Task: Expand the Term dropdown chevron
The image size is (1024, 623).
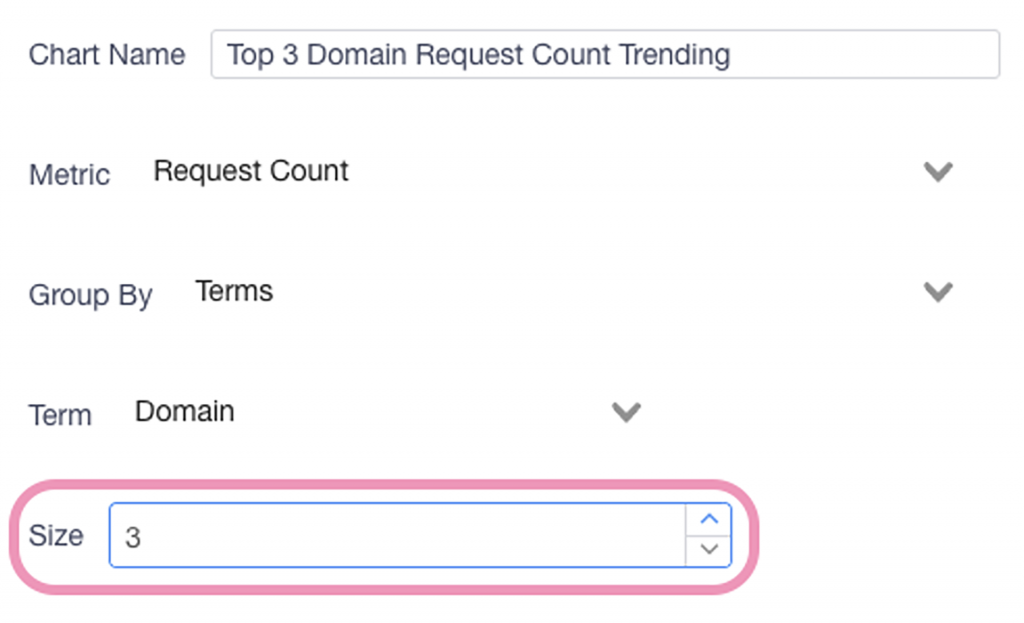Action: 626,412
